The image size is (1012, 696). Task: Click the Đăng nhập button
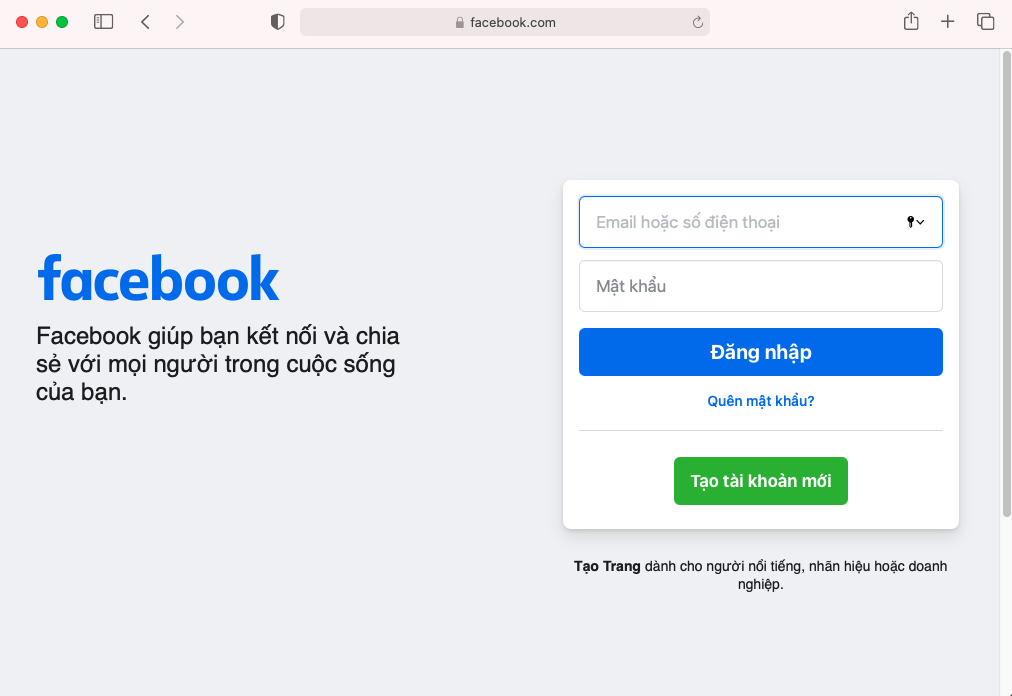point(760,352)
